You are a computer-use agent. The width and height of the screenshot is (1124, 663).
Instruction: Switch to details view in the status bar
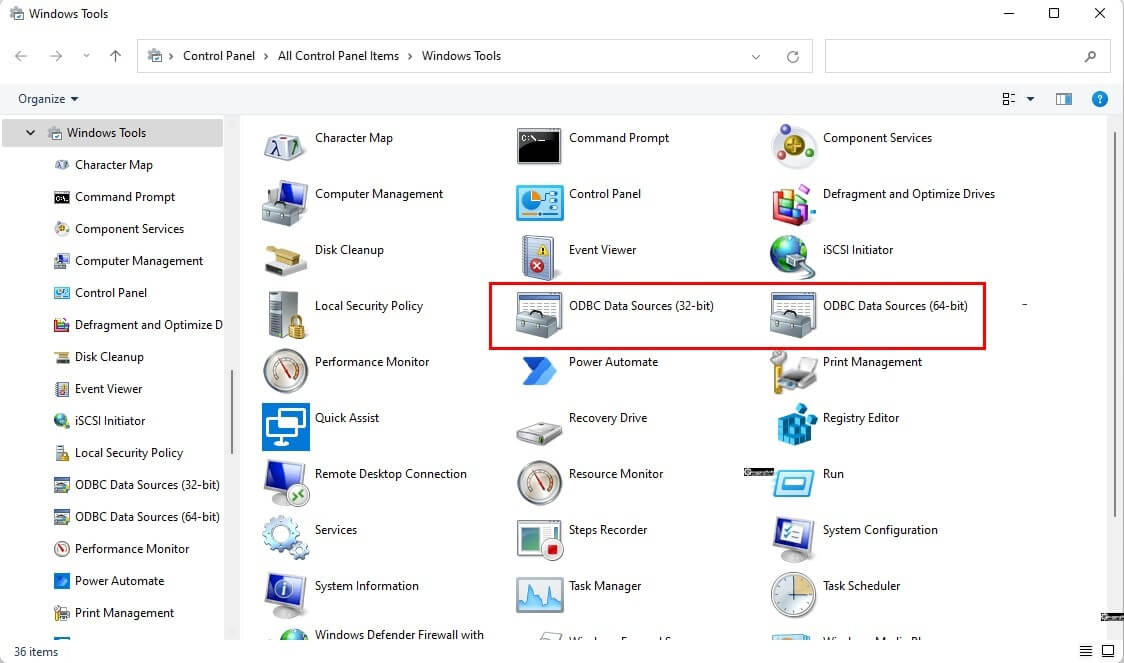point(1086,651)
